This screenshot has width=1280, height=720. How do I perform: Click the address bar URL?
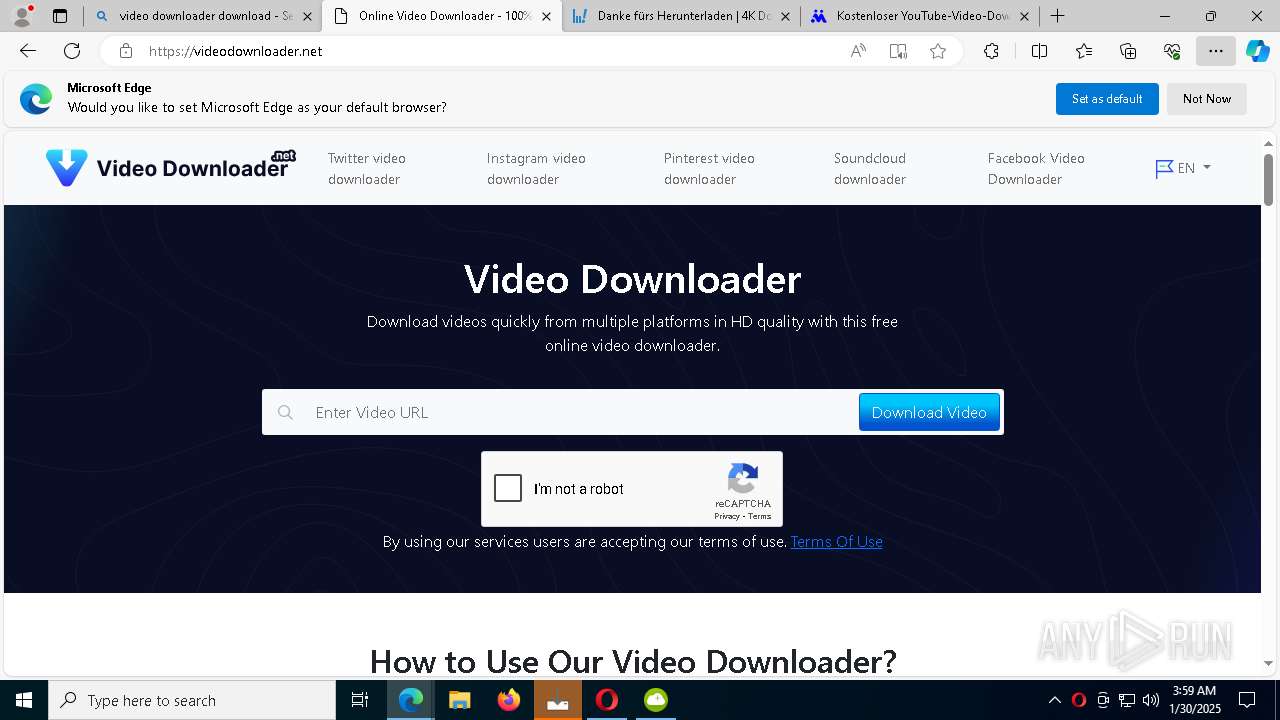[x=235, y=51]
